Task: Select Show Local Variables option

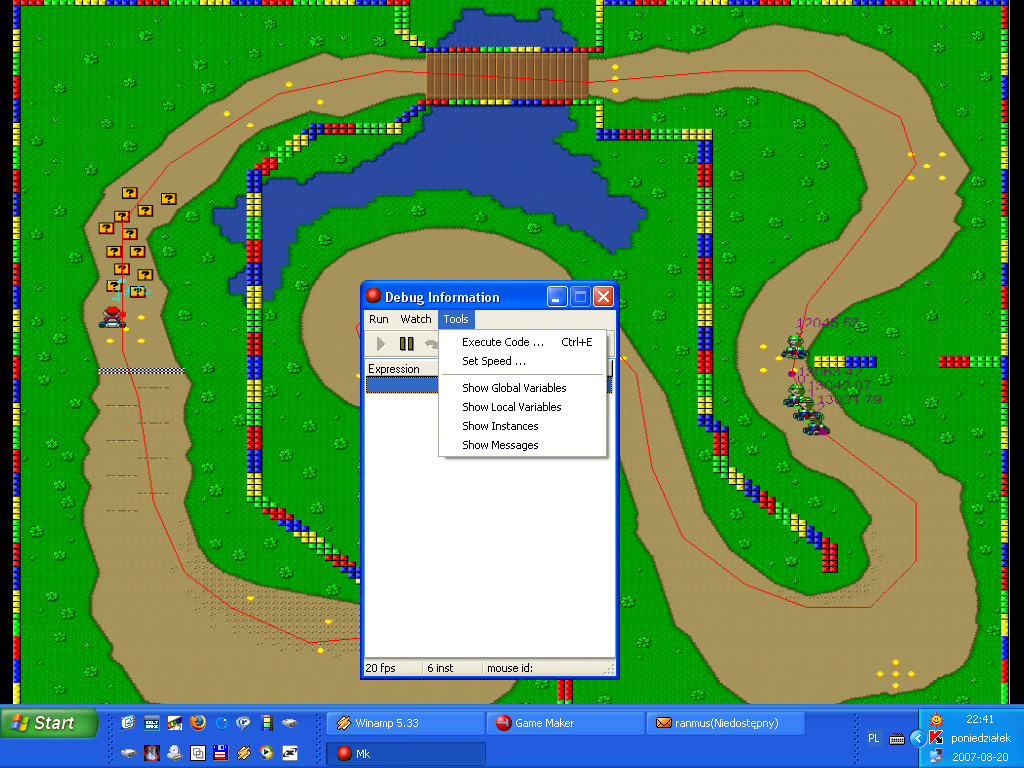Action: point(511,407)
